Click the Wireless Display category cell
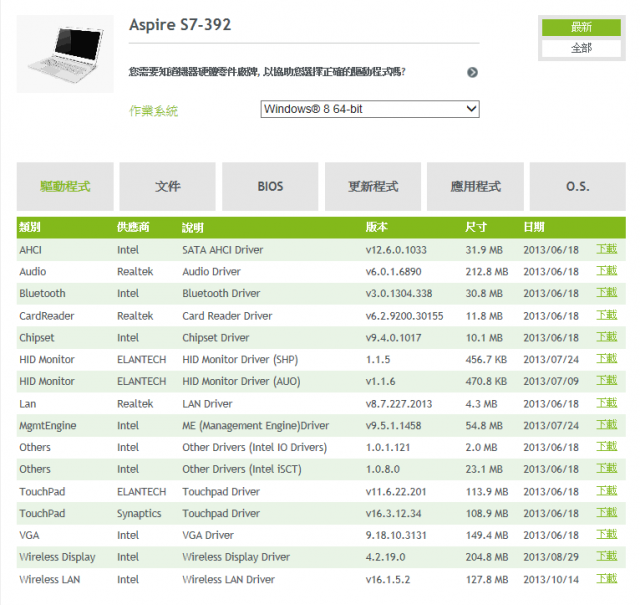 pos(57,557)
